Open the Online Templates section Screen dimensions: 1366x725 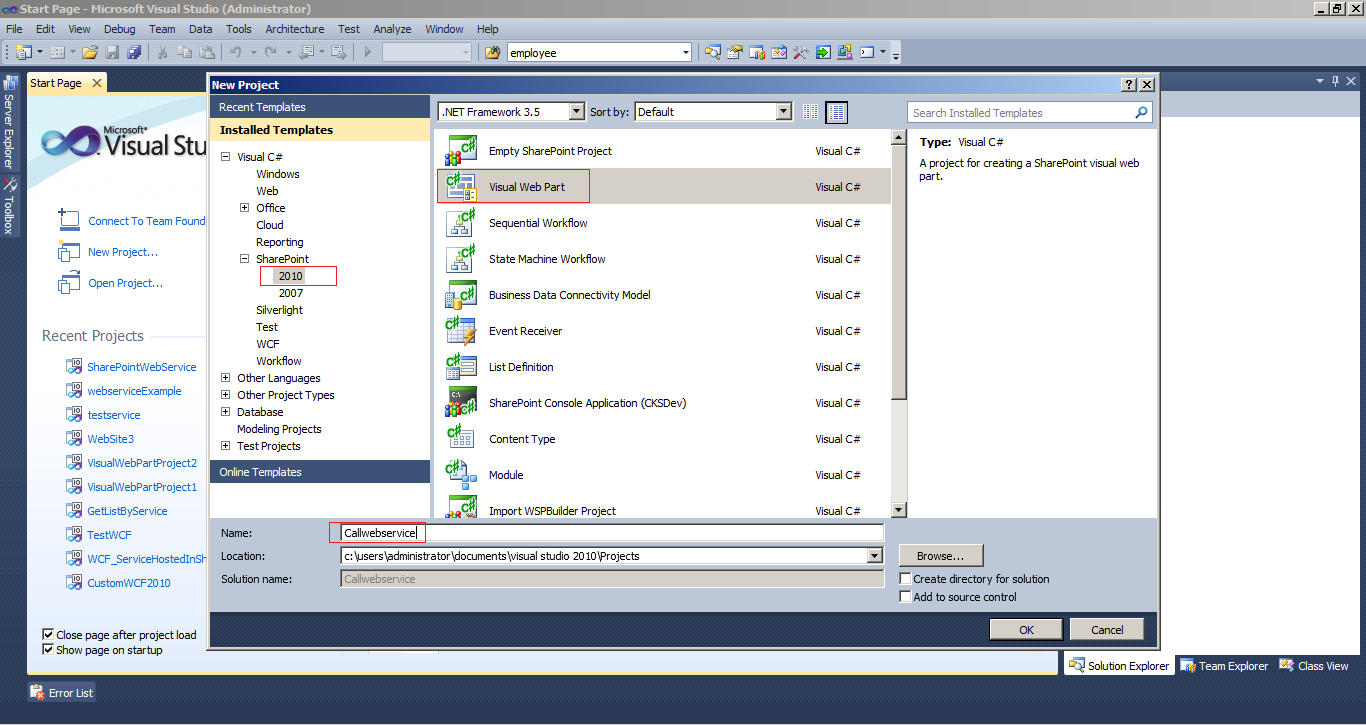(x=320, y=472)
